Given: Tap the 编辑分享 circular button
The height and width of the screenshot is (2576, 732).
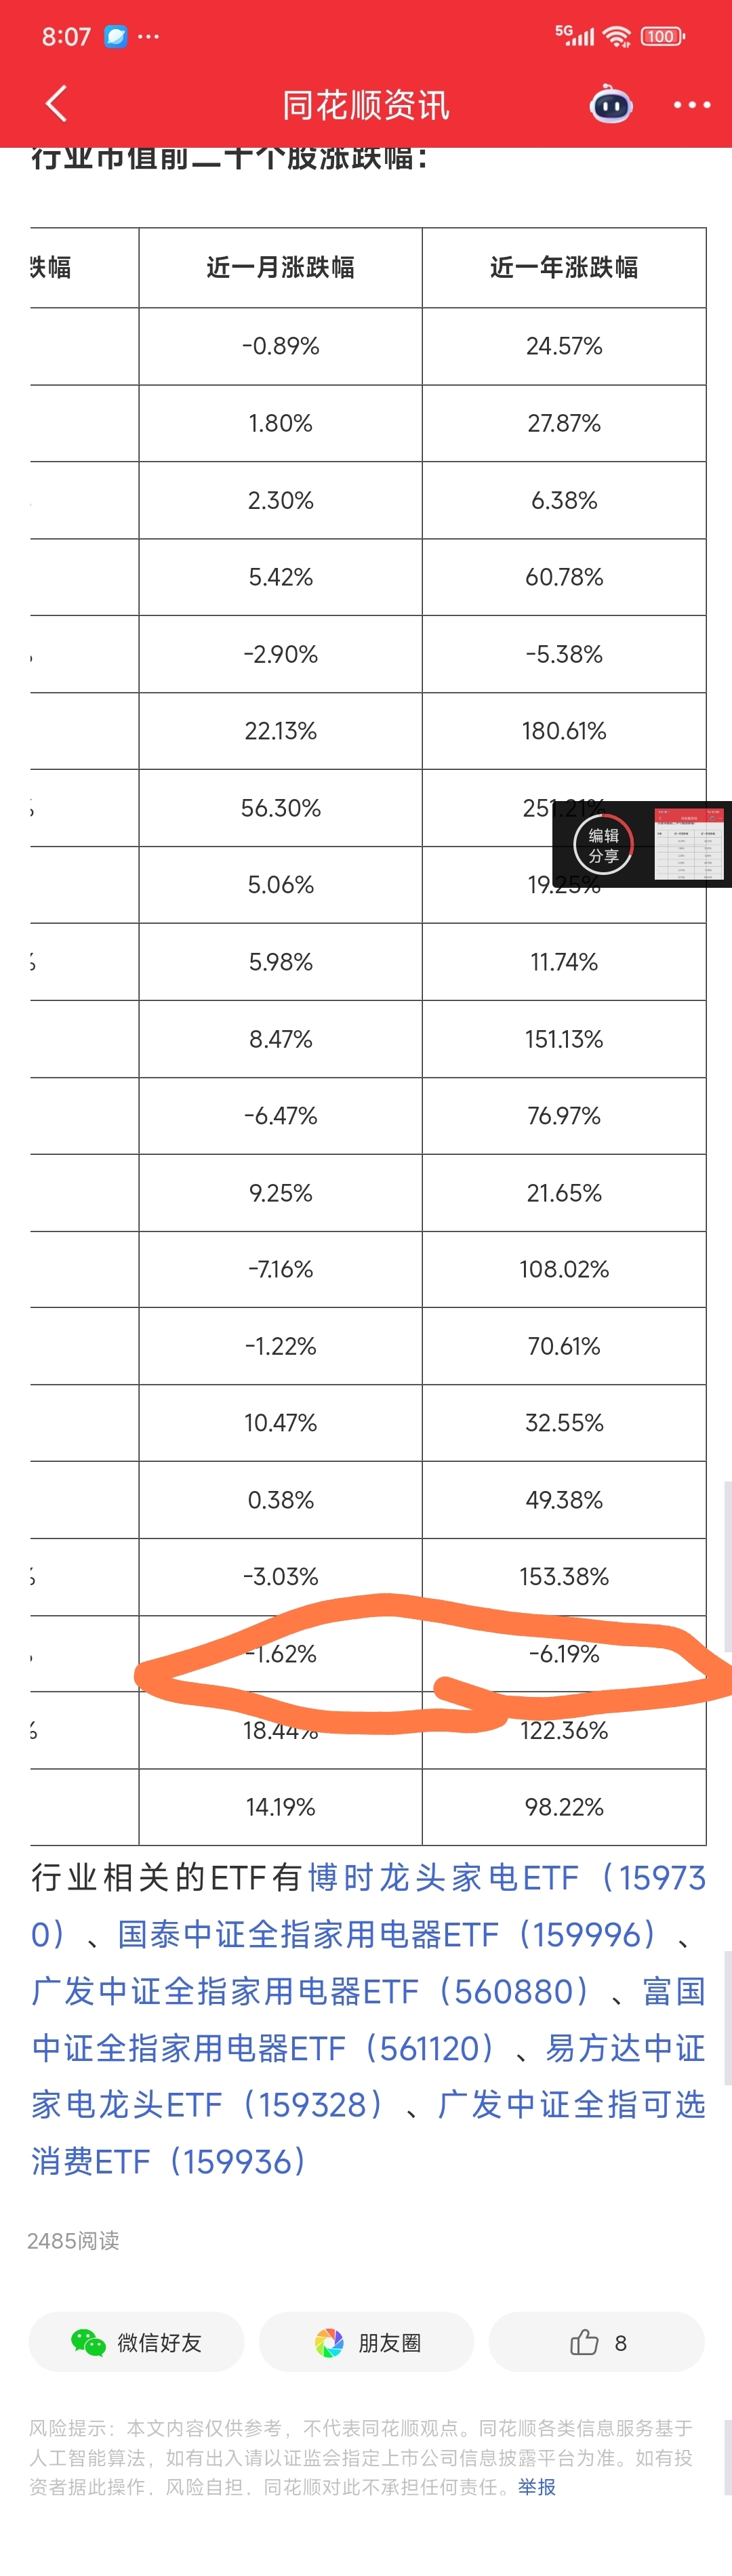Looking at the screenshot, I should [x=603, y=845].
